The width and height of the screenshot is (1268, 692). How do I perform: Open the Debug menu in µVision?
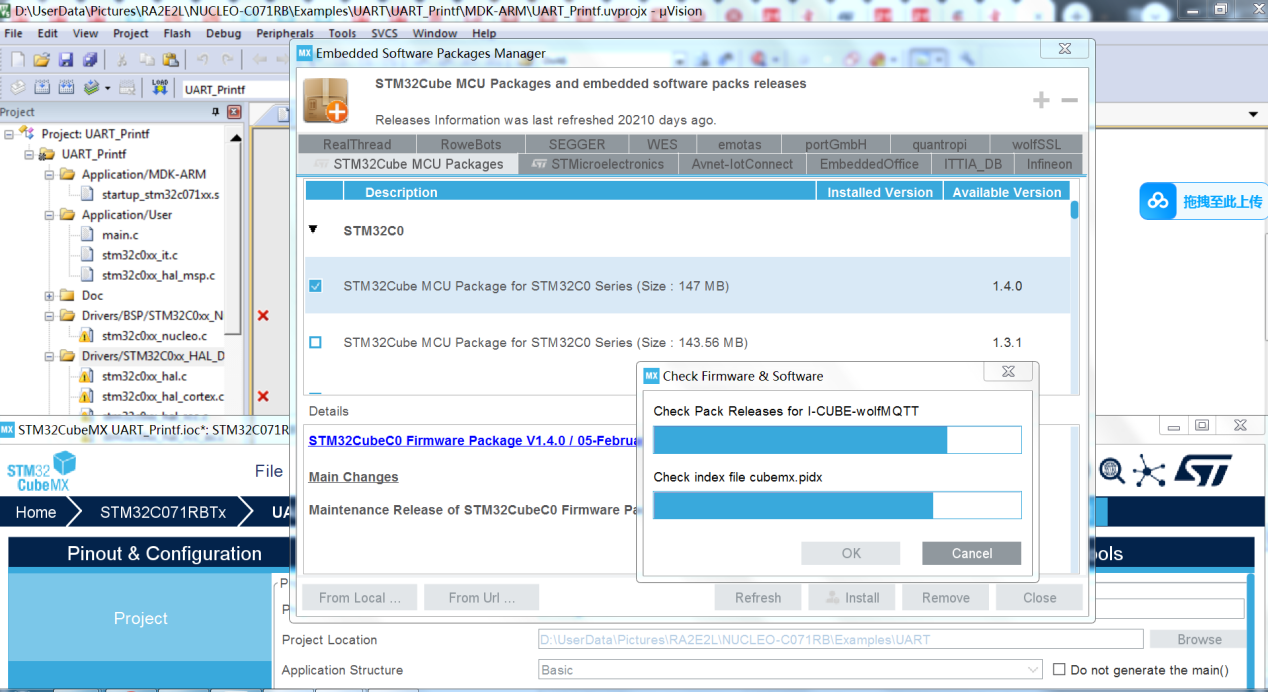[224, 33]
